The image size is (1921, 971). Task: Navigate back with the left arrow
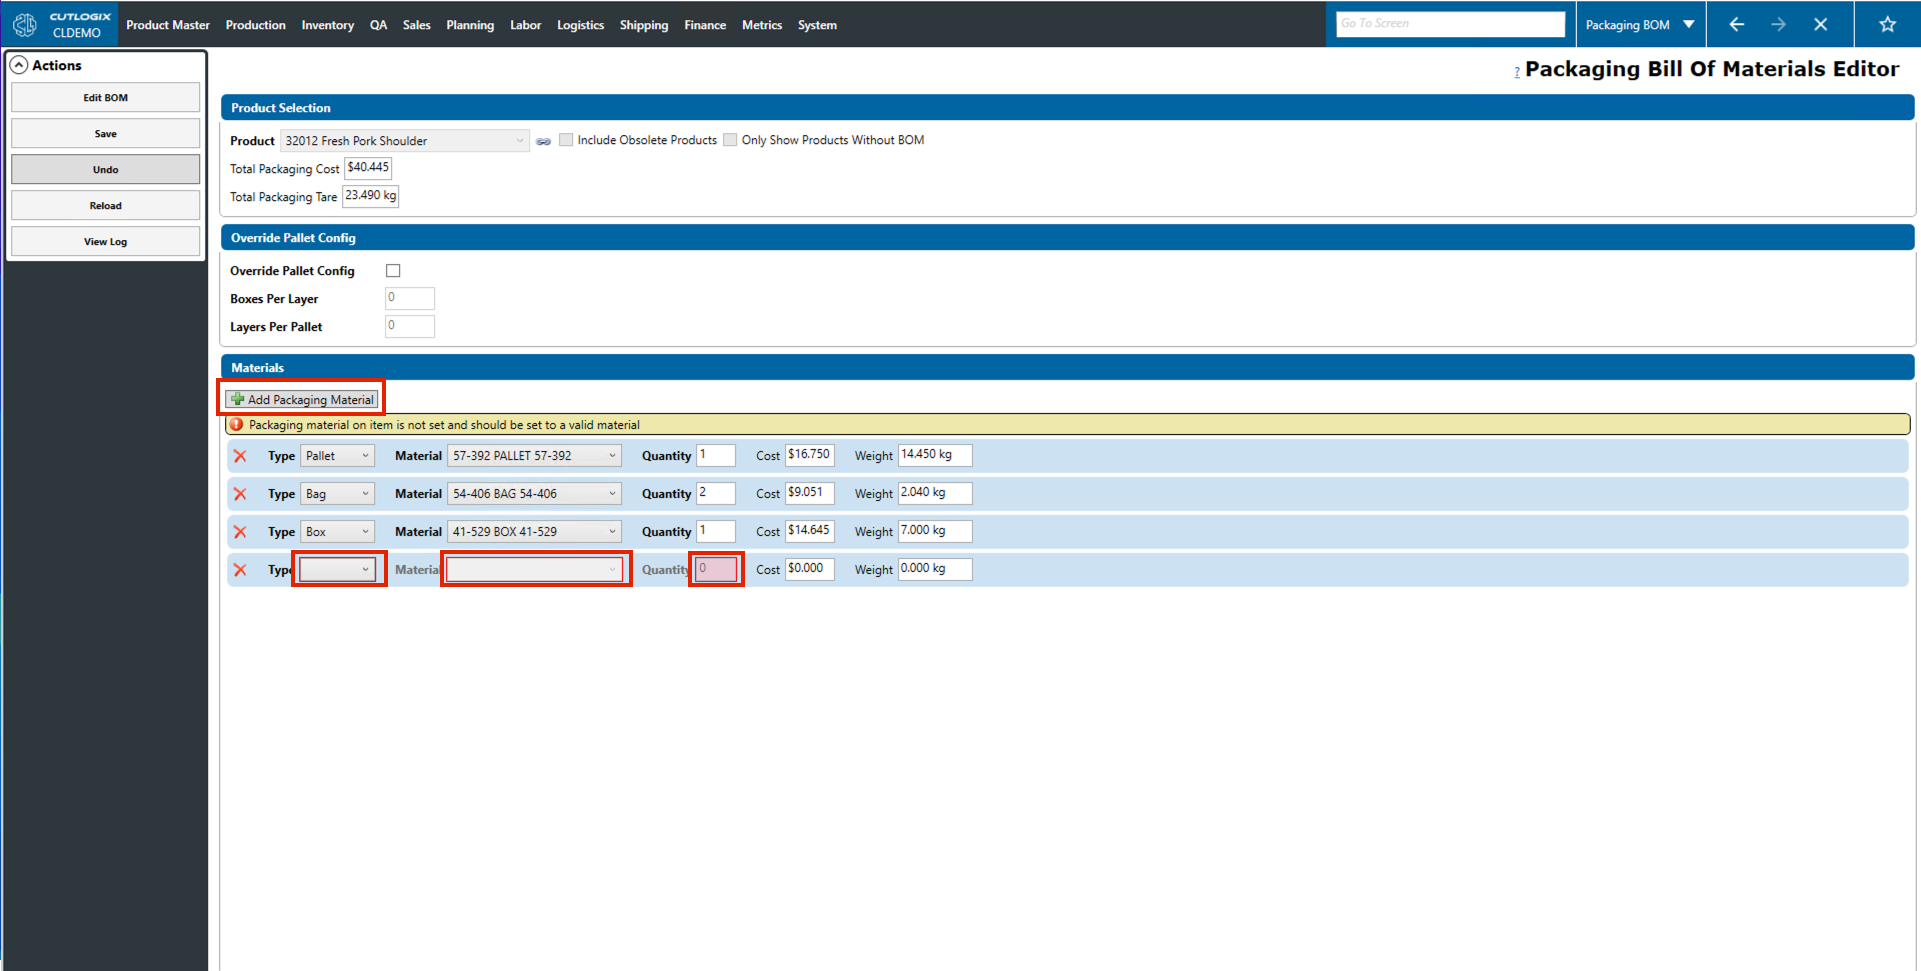pyautogui.click(x=1736, y=24)
